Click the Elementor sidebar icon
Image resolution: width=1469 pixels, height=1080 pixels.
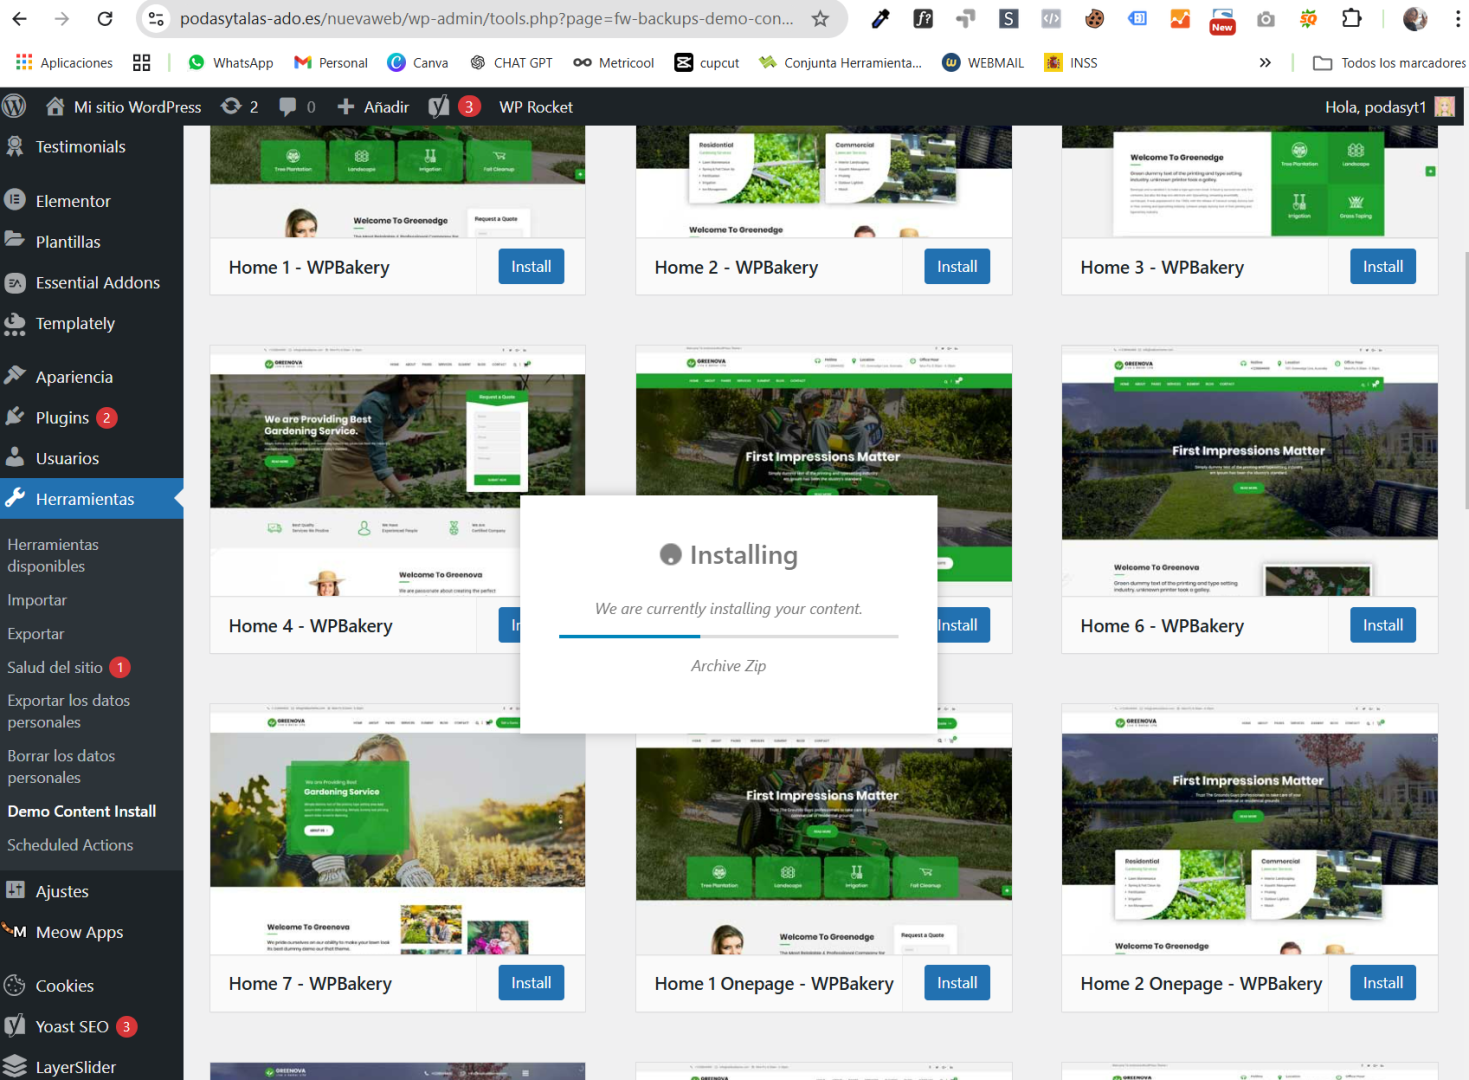click(x=15, y=200)
